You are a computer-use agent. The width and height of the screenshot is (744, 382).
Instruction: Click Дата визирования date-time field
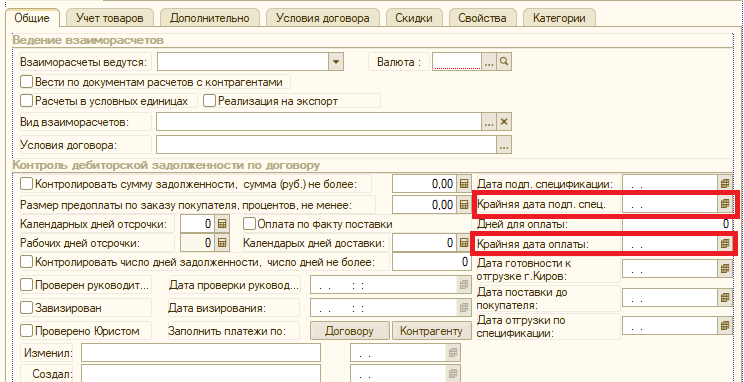(x=383, y=308)
